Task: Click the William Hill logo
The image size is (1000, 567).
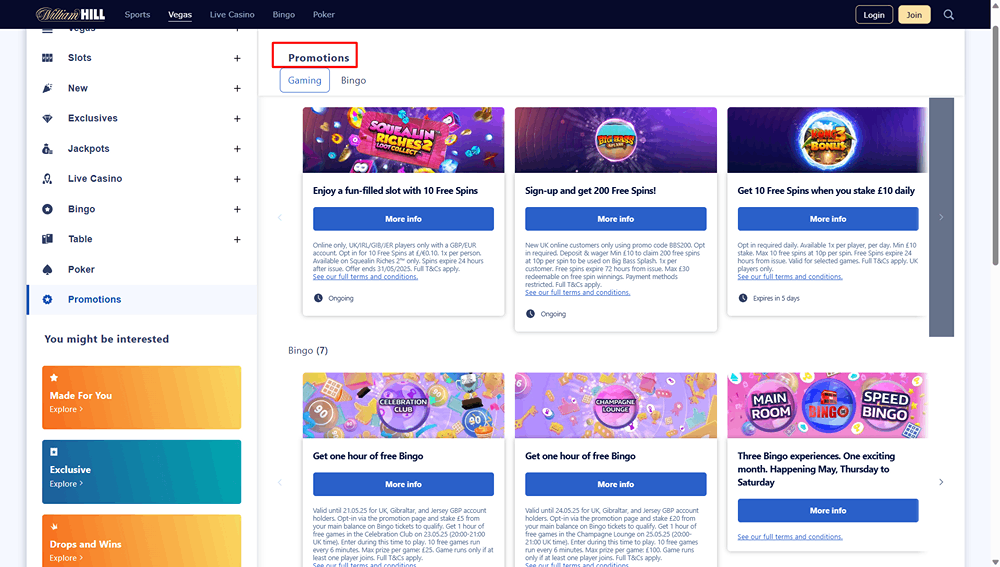Action: 70,14
